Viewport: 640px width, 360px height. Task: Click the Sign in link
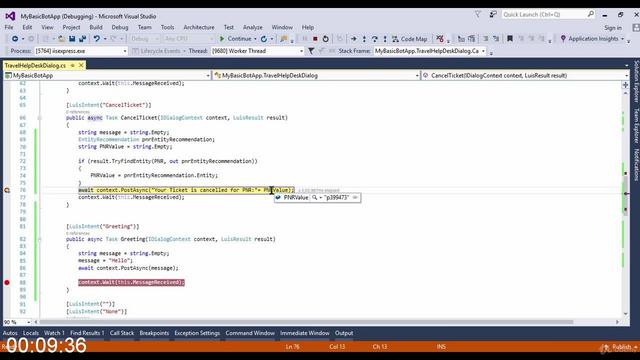click(613, 28)
